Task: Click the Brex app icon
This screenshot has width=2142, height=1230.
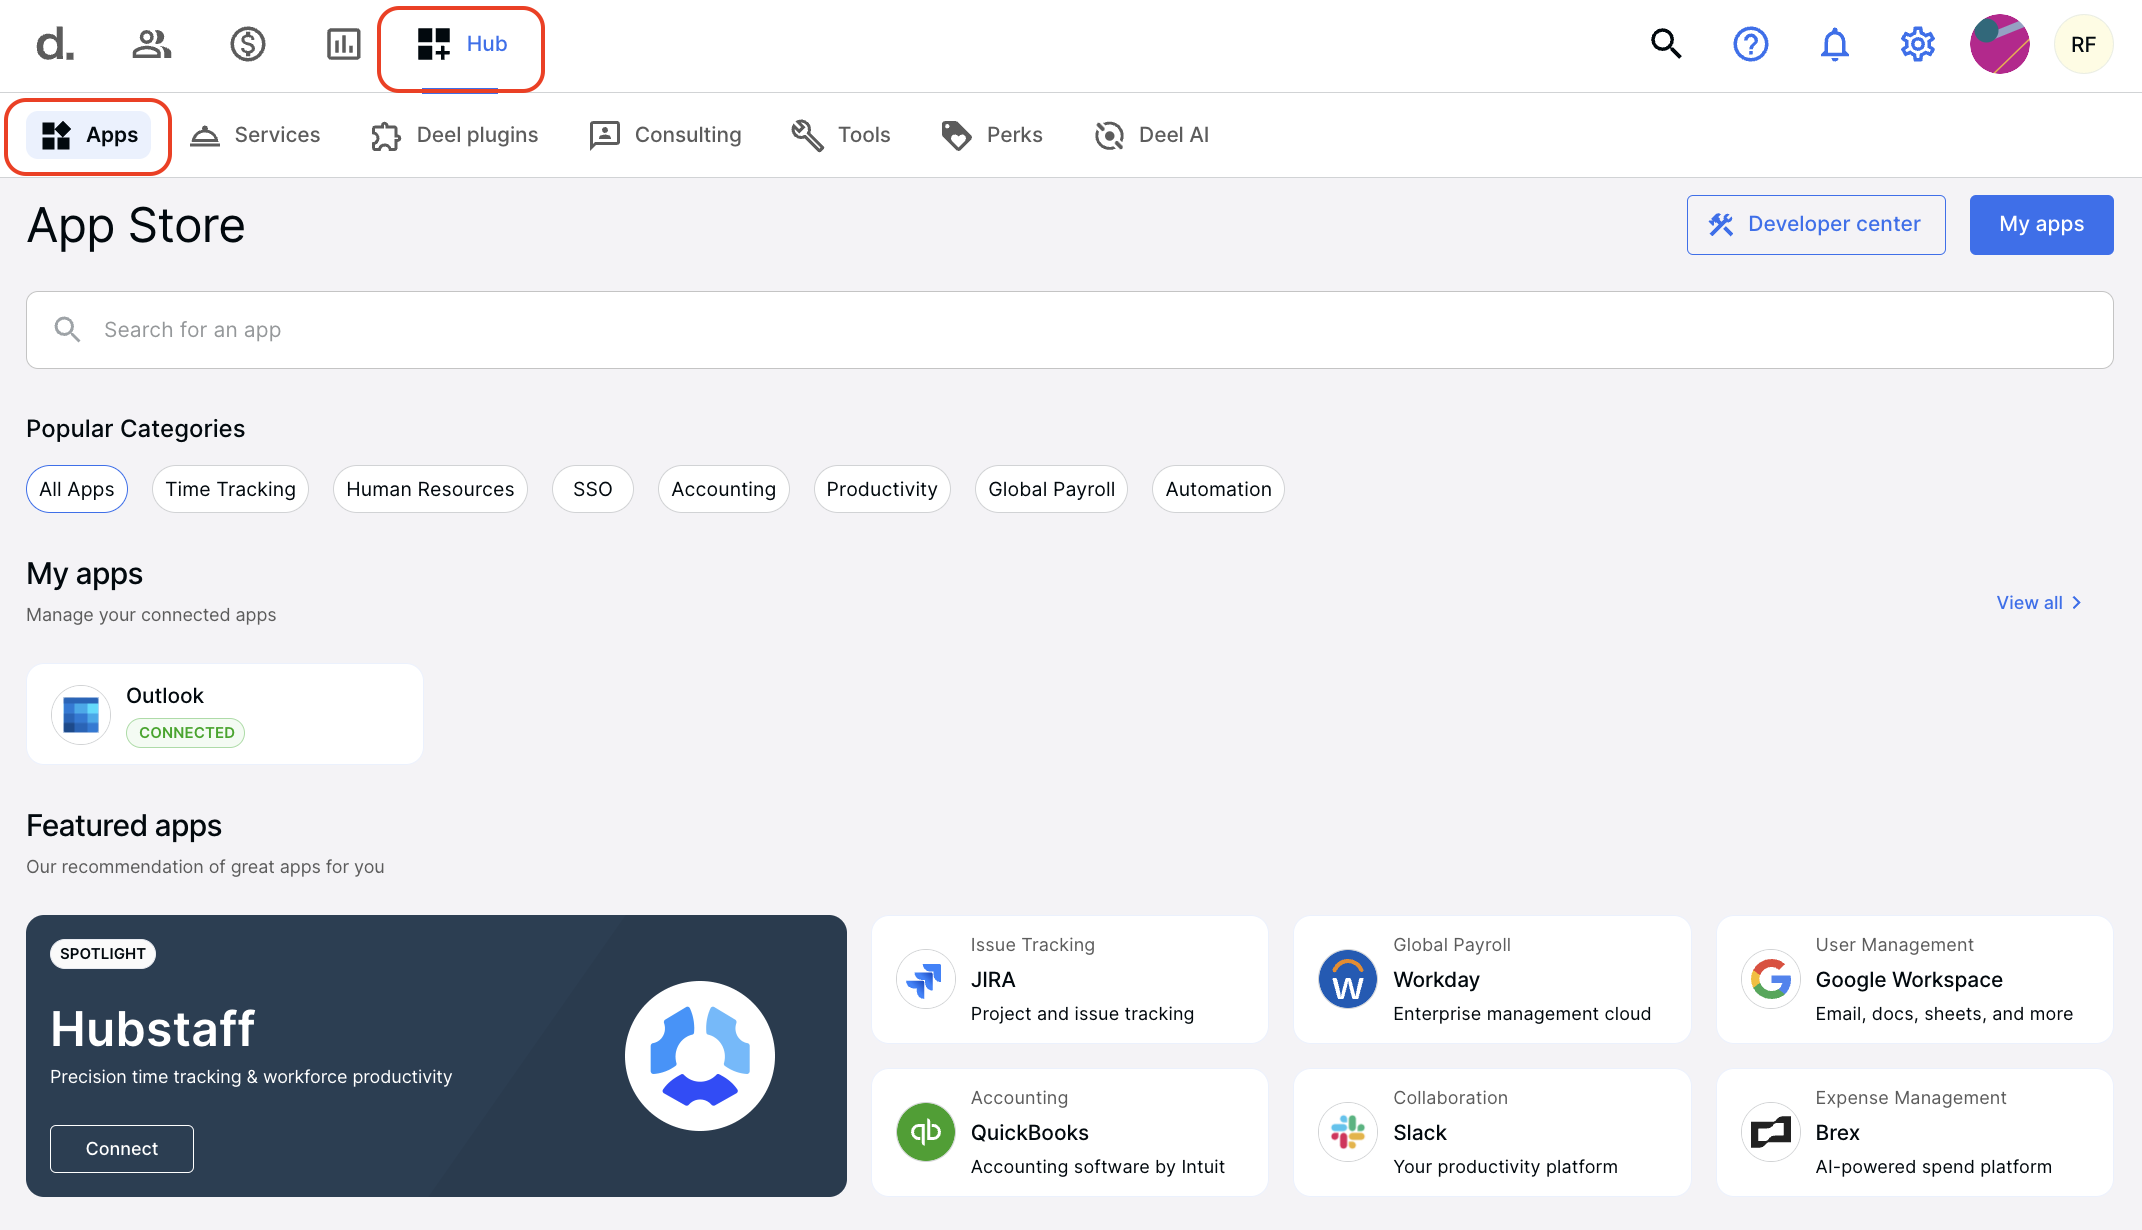Action: tap(1771, 1132)
